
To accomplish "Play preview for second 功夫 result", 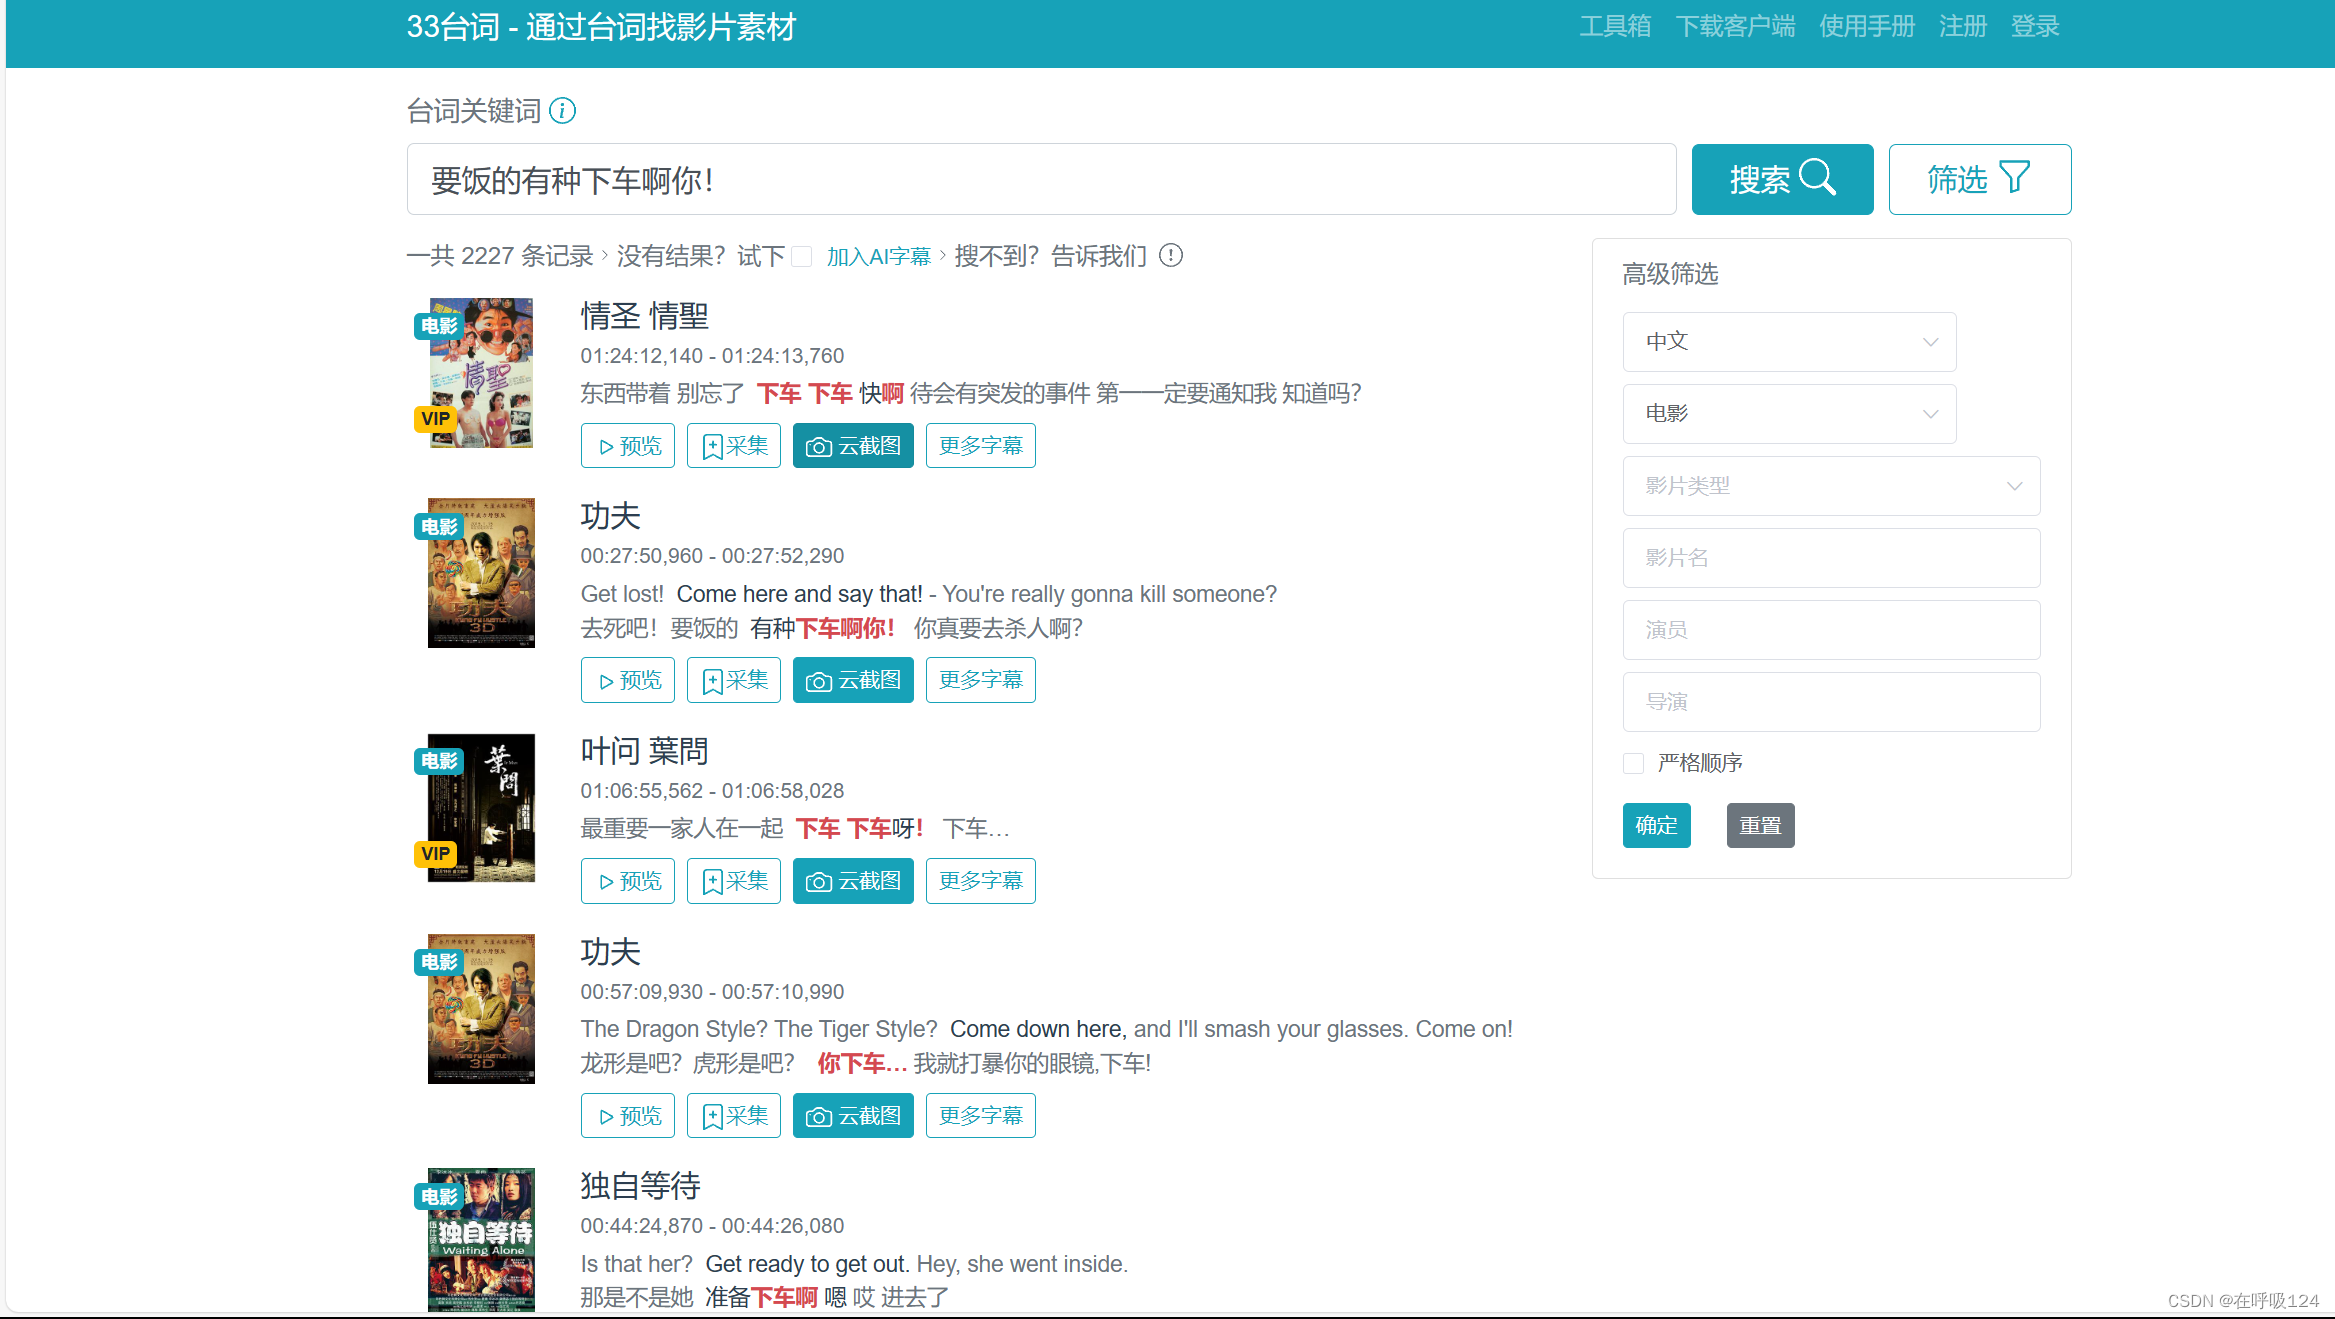I will coord(628,1116).
